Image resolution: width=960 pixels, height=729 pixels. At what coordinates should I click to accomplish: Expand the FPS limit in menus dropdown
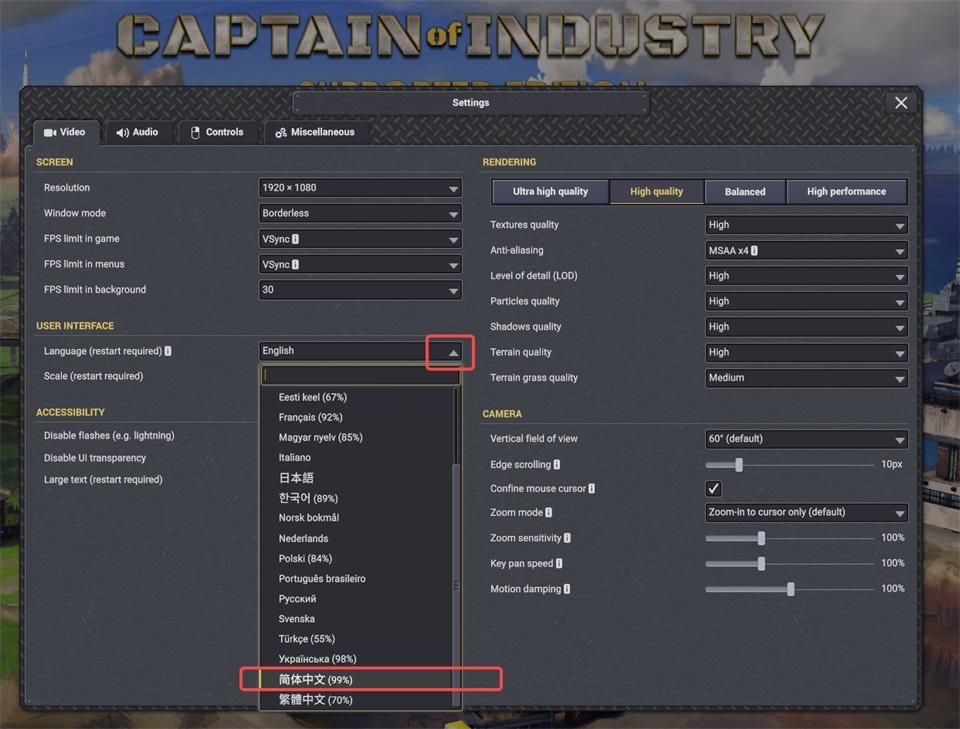pyautogui.click(x=360, y=264)
